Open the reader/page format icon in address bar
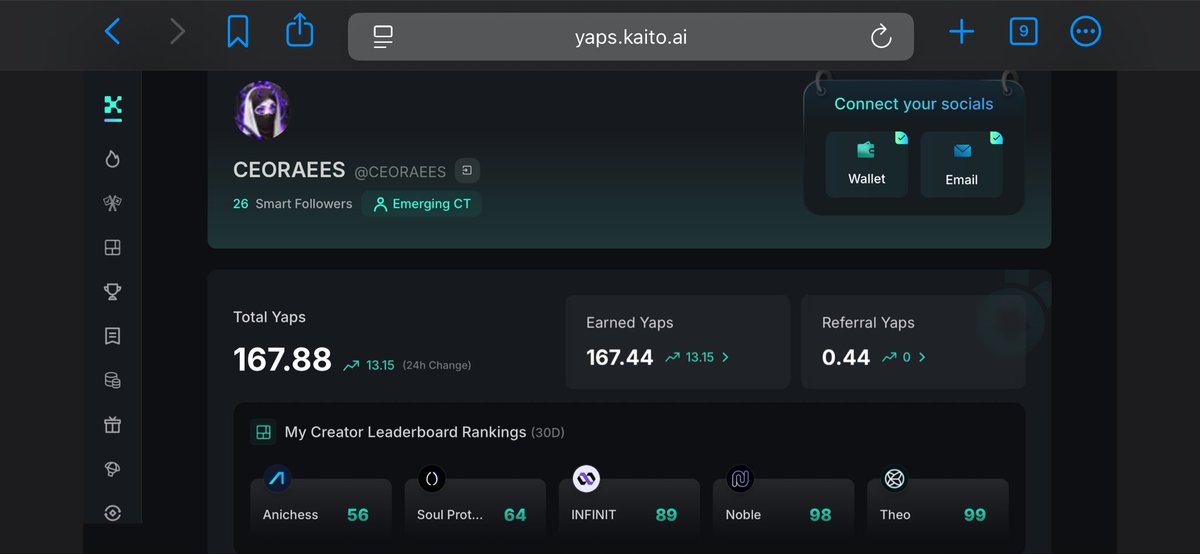Image resolution: width=1200 pixels, height=554 pixels. 383,37
